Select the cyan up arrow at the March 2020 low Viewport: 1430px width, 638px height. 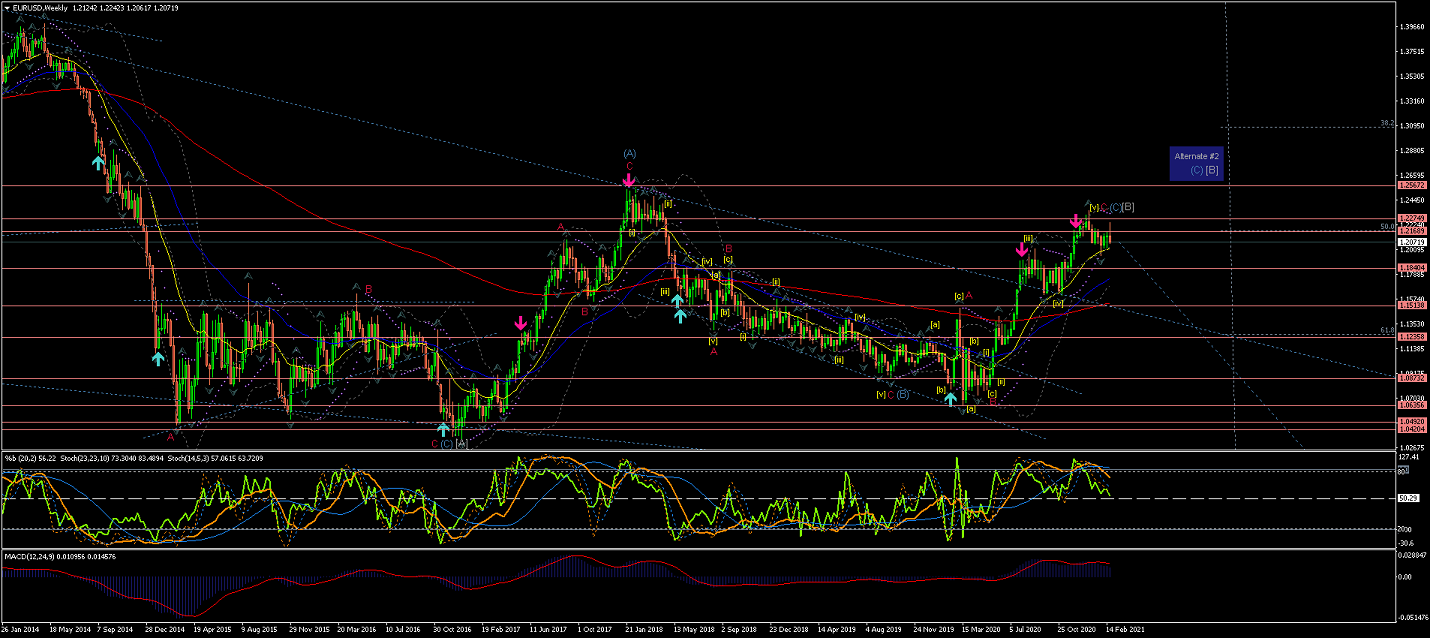(x=950, y=399)
